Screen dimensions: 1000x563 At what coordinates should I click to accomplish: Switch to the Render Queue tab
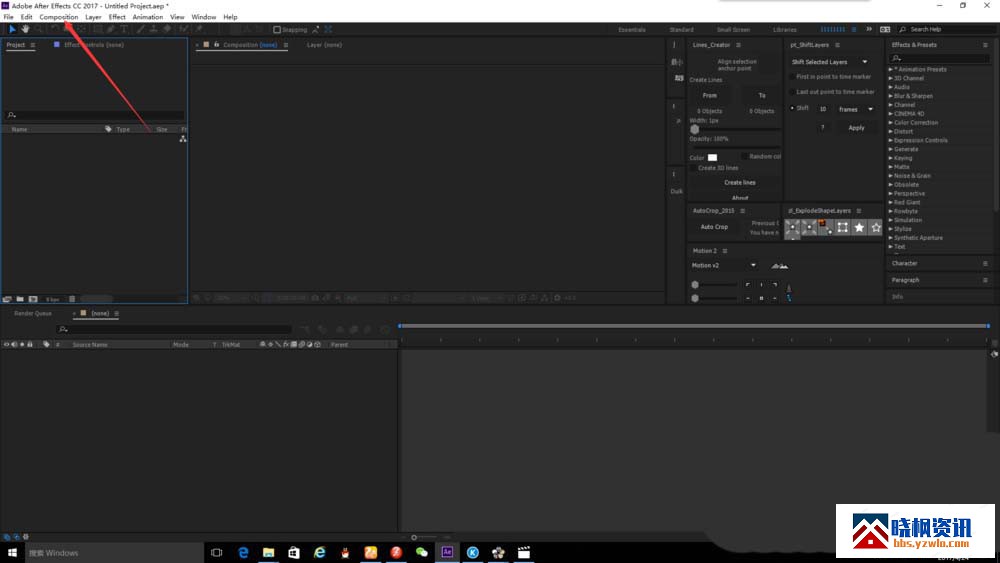[x=33, y=314]
